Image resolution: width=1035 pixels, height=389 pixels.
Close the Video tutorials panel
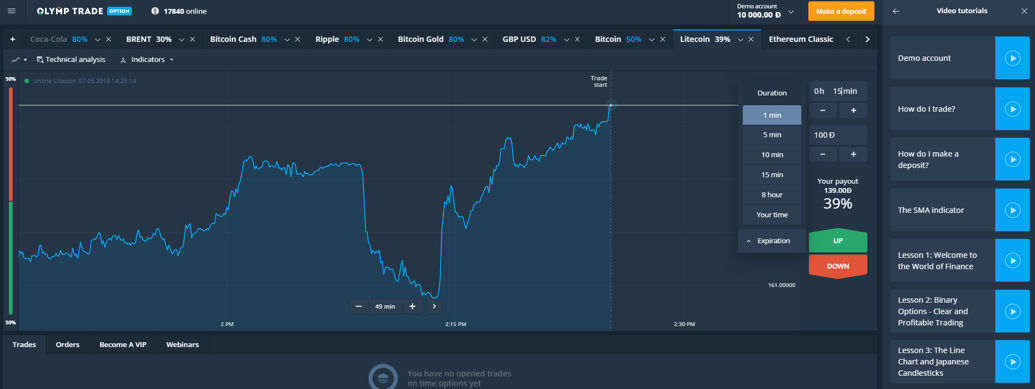click(x=1024, y=11)
